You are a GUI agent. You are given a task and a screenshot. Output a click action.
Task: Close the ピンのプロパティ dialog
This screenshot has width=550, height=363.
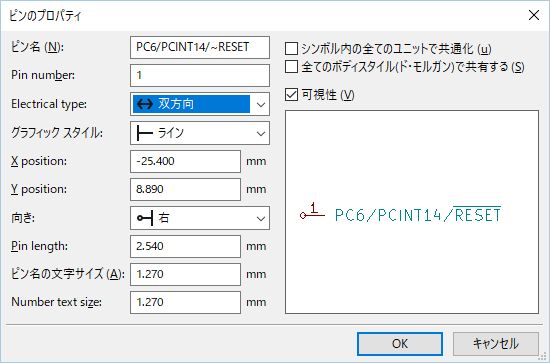tap(534, 15)
